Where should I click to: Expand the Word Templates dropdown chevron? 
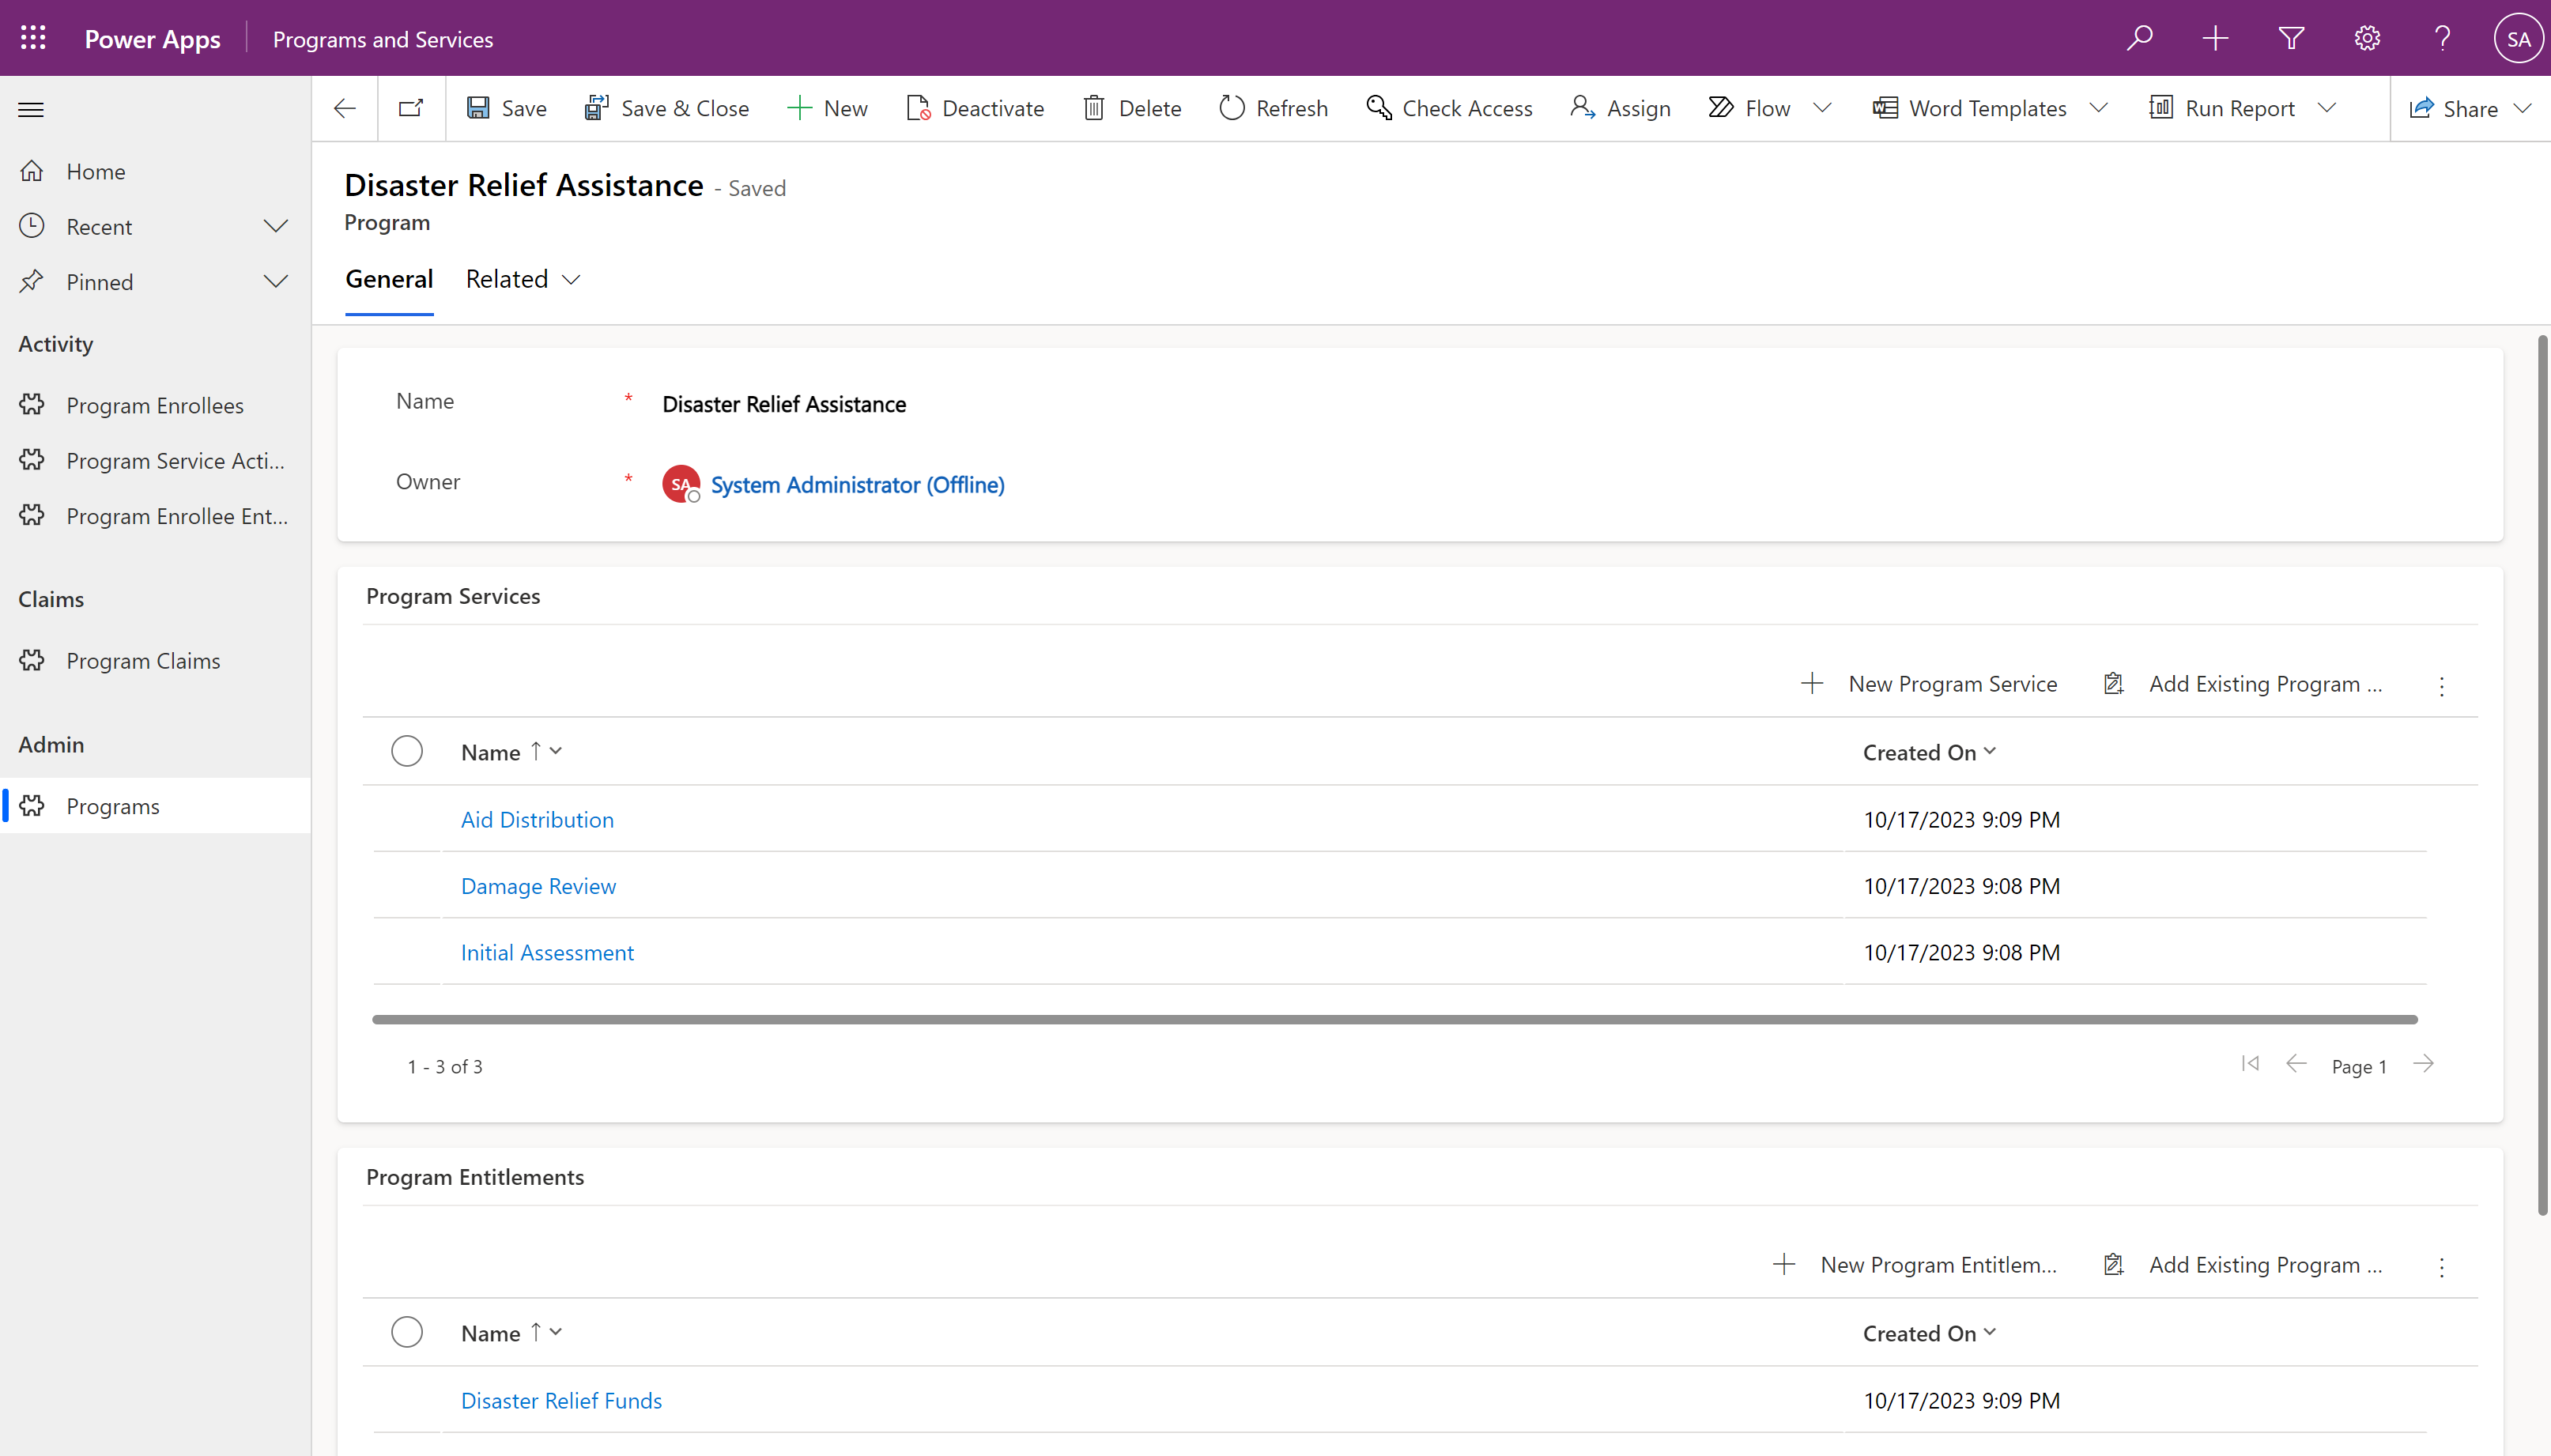[x=2099, y=108]
